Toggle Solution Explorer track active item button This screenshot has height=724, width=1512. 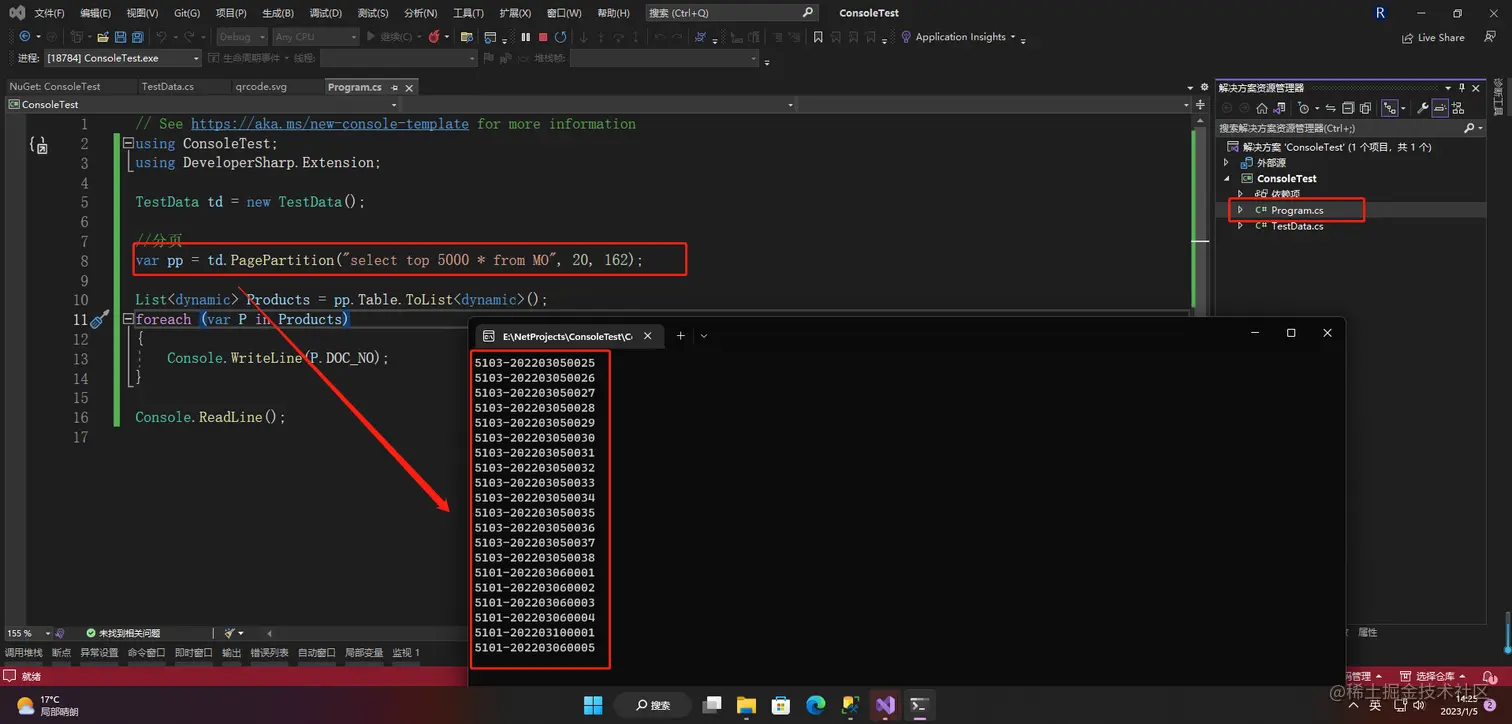1390,108
